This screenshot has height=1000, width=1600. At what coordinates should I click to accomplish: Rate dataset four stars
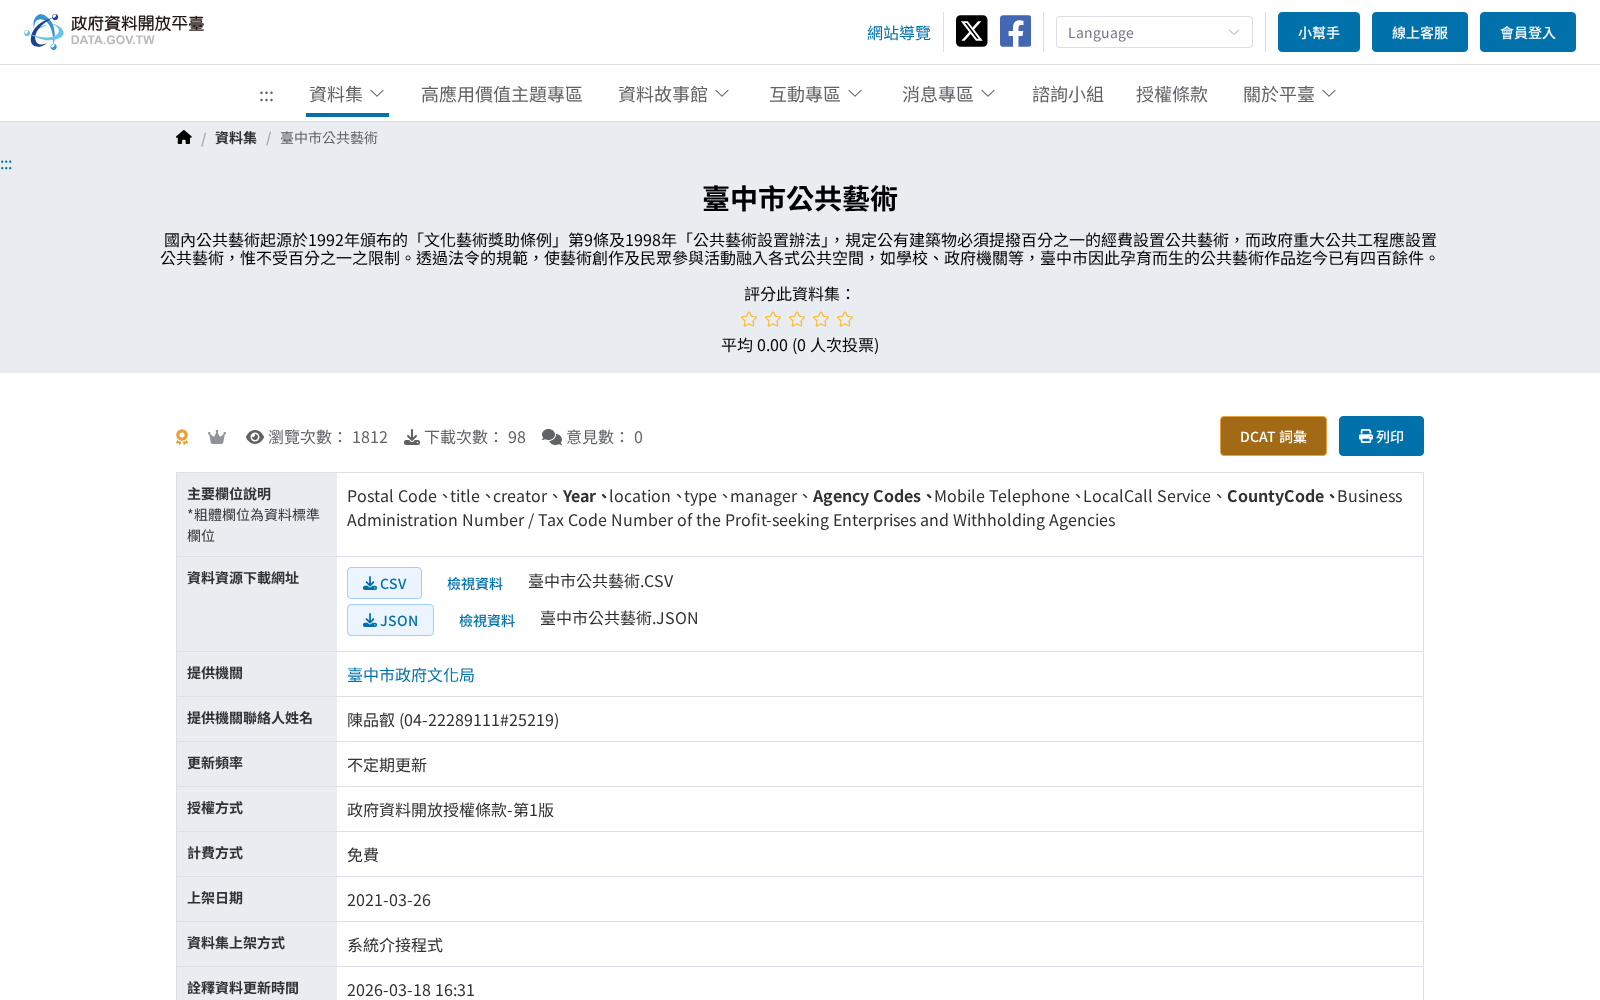click(x=821, y=319)
